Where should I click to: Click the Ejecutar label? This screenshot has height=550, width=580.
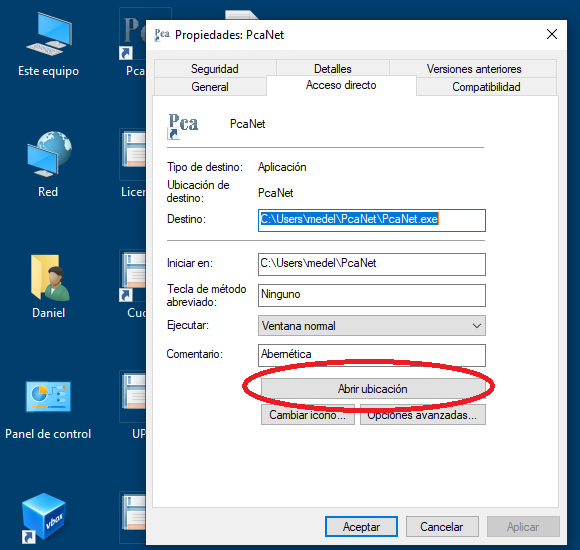pyautogui.click(x=188, y=325)
